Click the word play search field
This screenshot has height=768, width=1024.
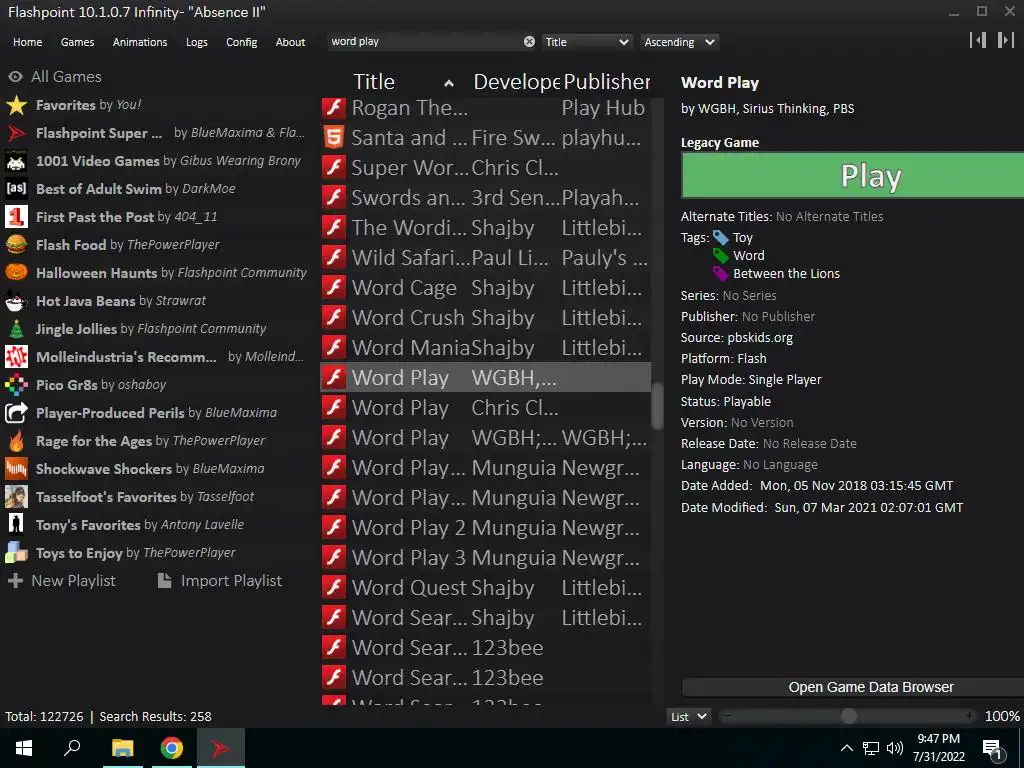pyautogui.click(x=424, y=41)
